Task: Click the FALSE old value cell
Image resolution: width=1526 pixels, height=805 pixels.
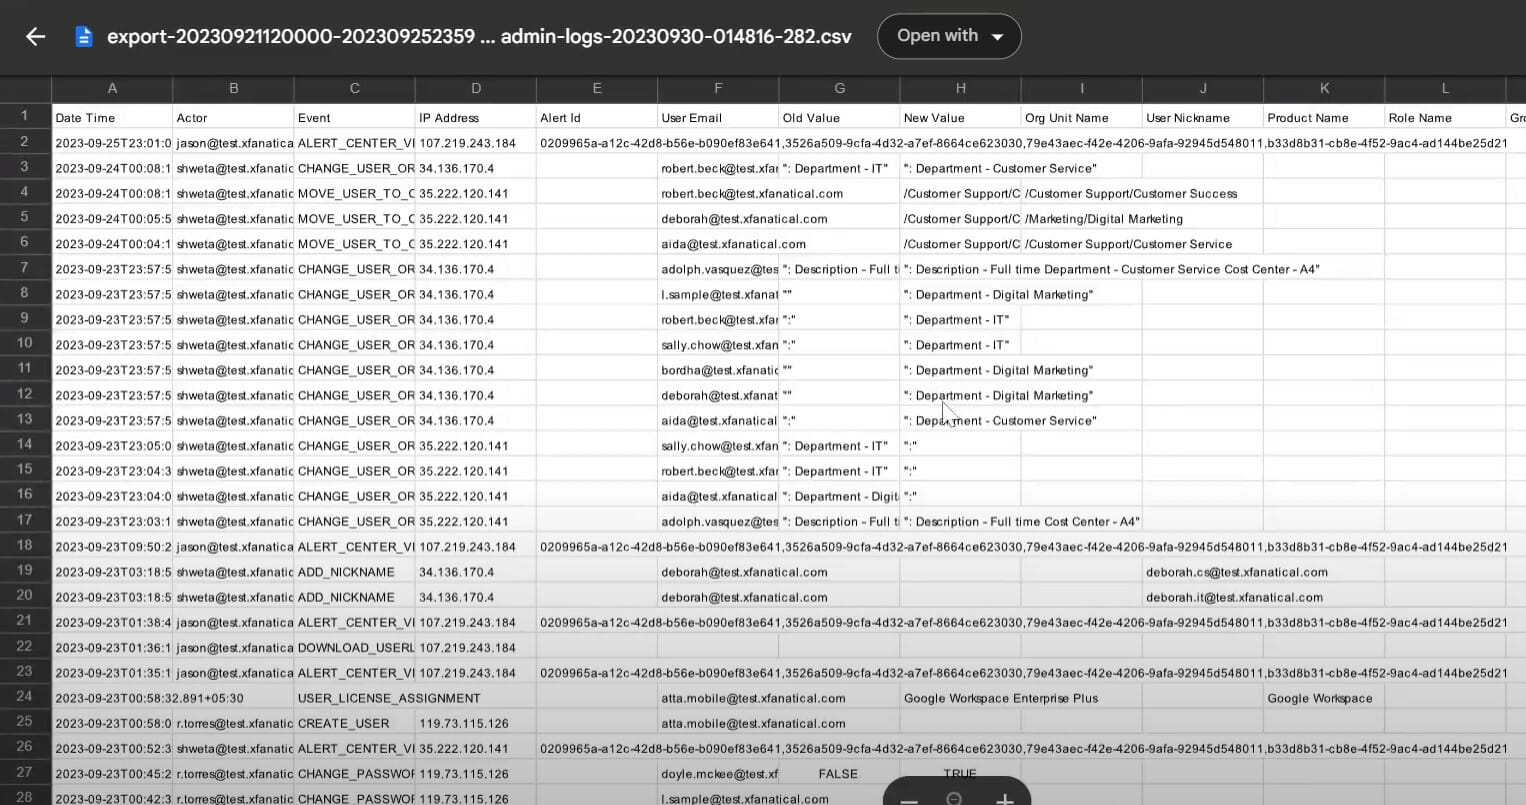Action: click(x=838, y=773)
